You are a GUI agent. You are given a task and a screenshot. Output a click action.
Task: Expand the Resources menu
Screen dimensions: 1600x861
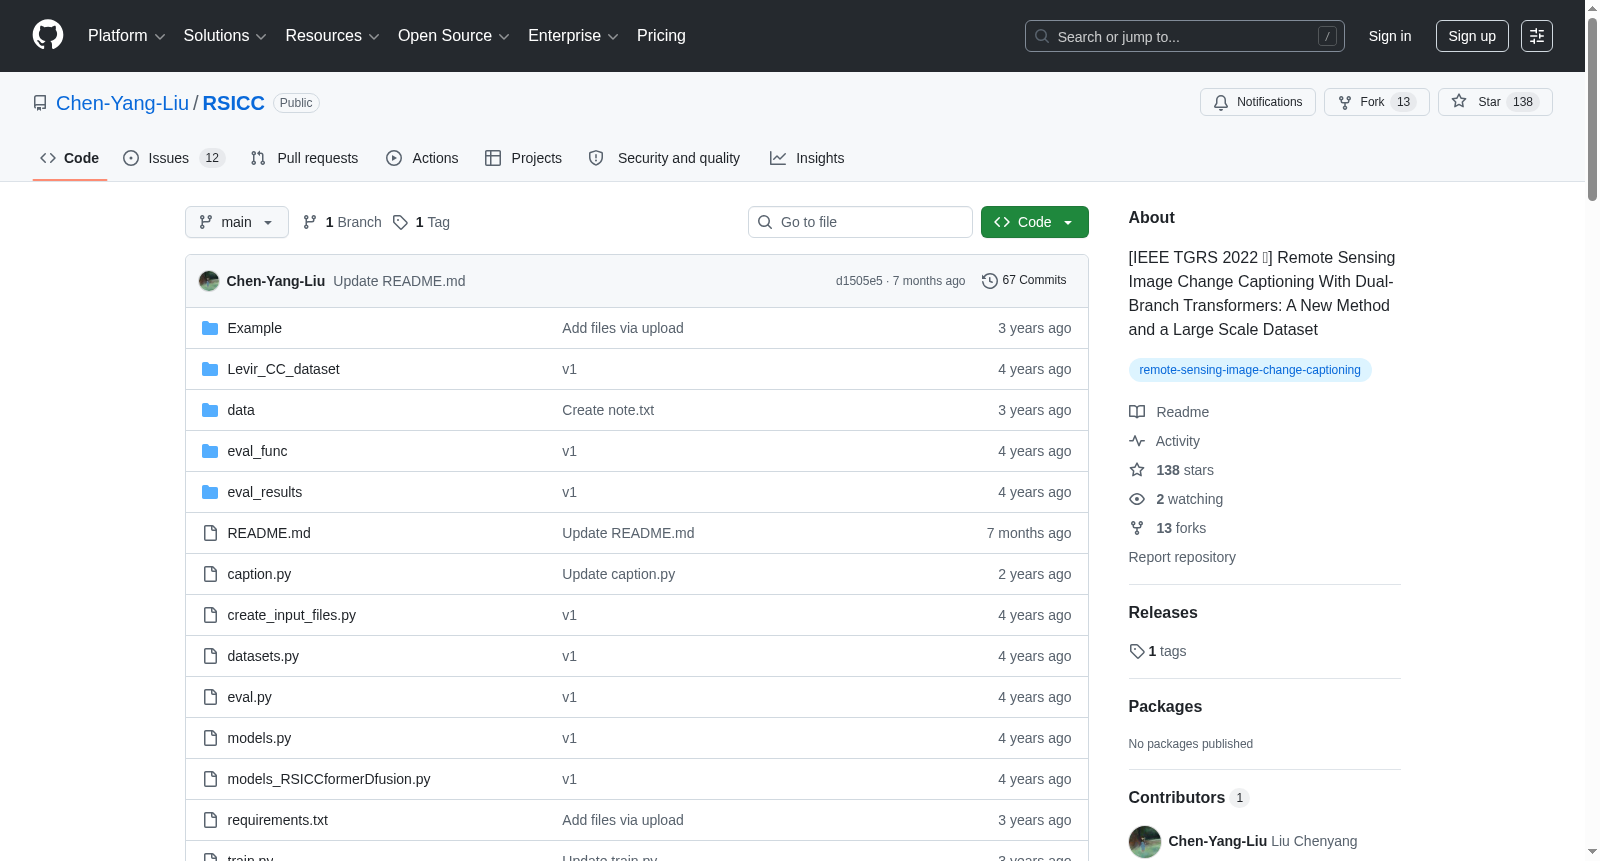332,36
